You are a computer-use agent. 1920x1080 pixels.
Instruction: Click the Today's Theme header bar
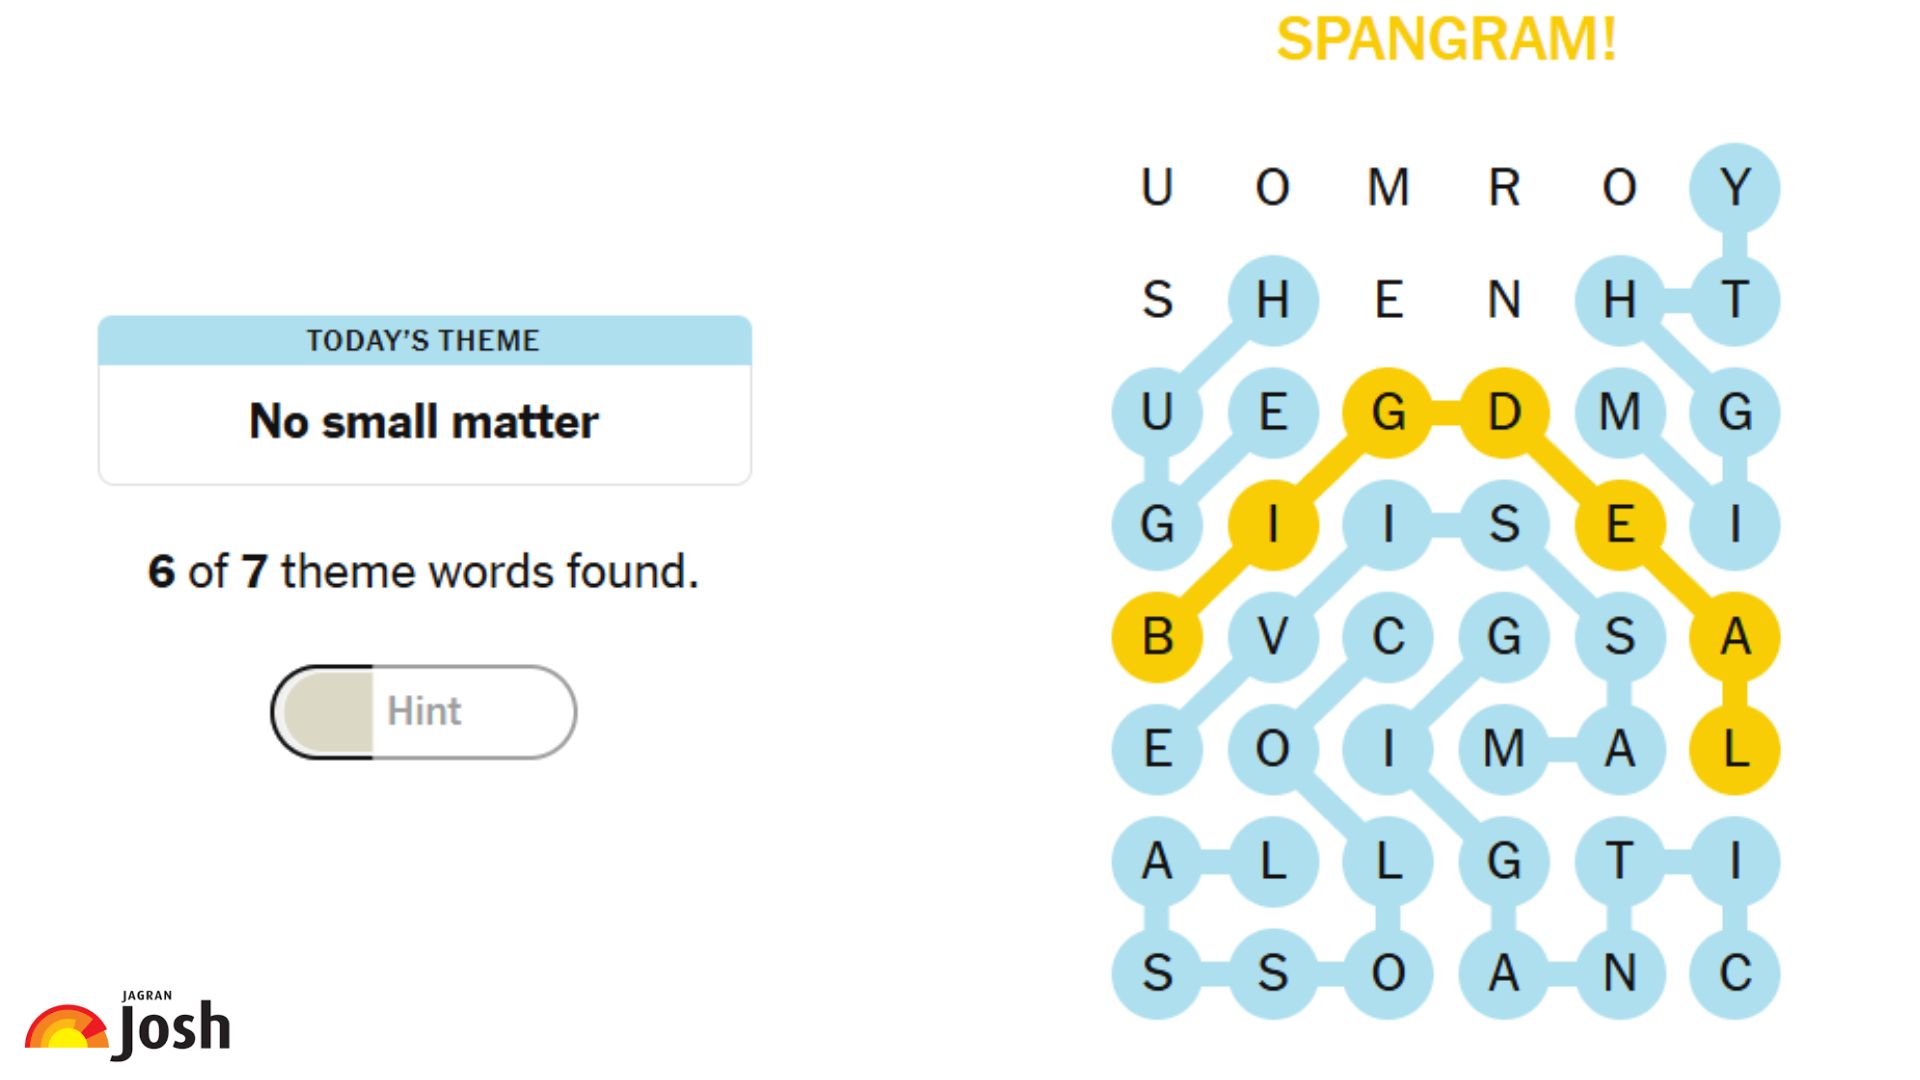click(x=424, y=341)
